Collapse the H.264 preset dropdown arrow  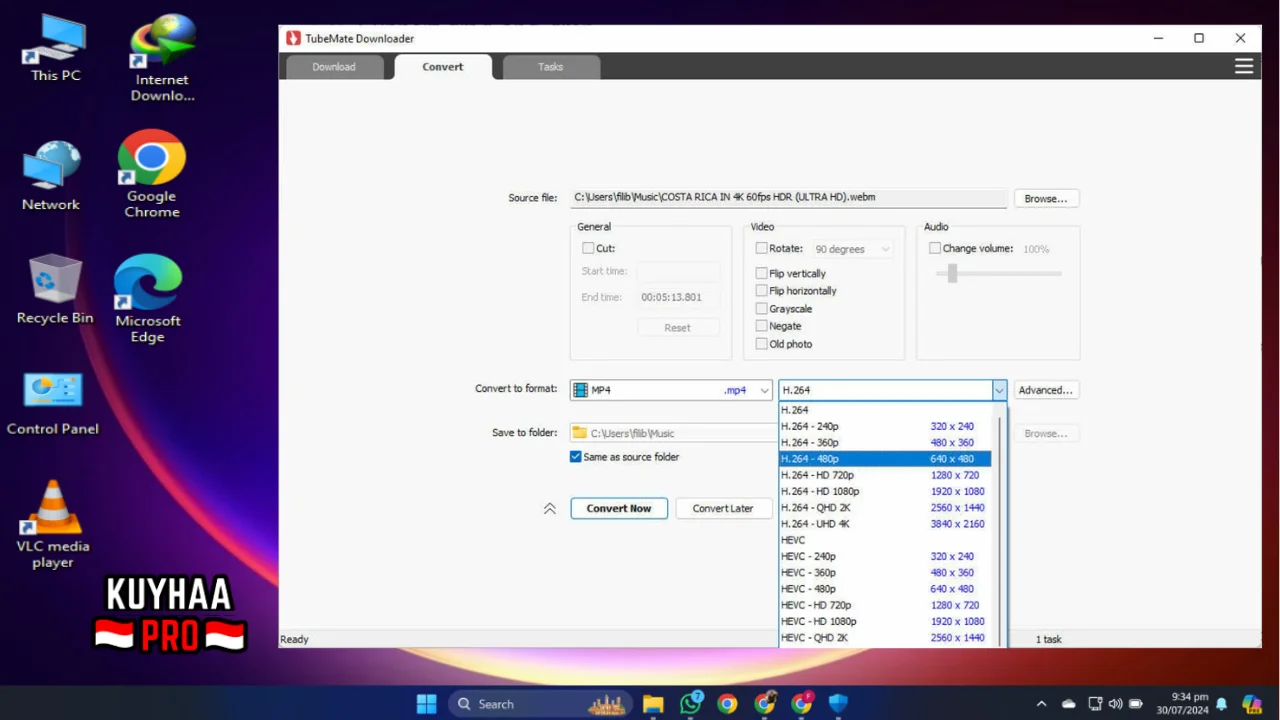(998, 390)
